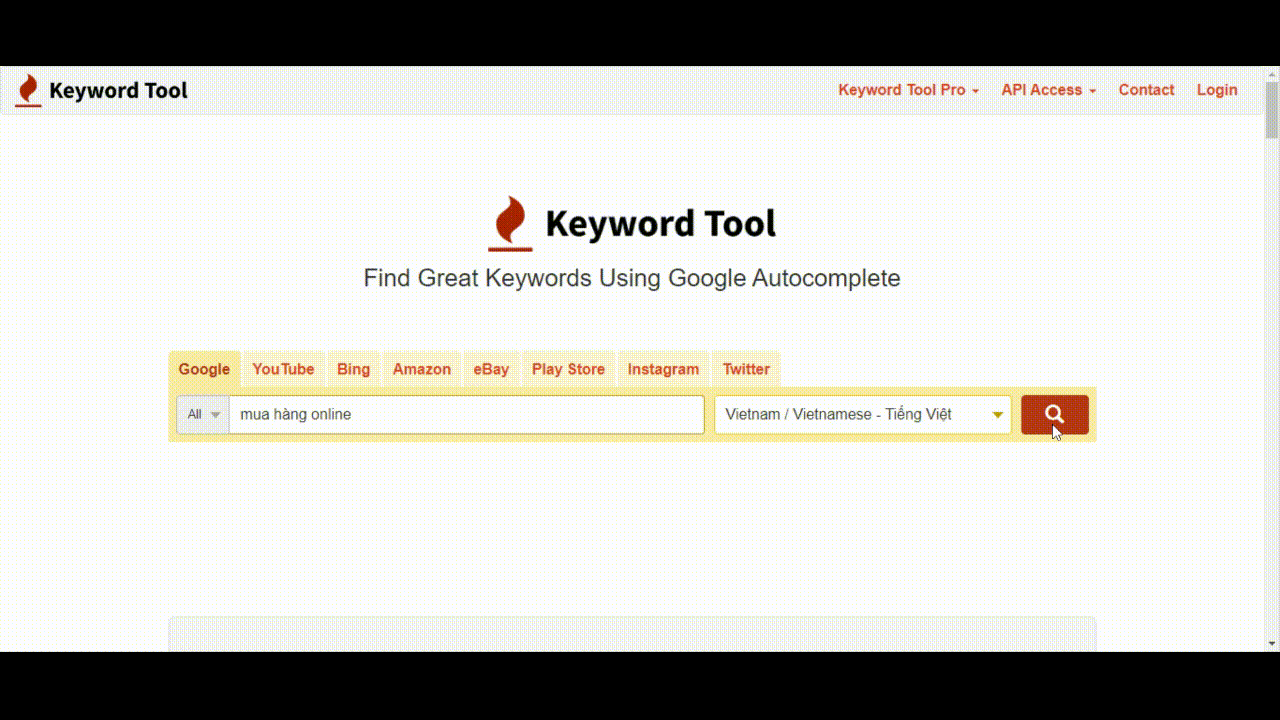
Task: Go to the Contact page
Action: pos(1146,90)
